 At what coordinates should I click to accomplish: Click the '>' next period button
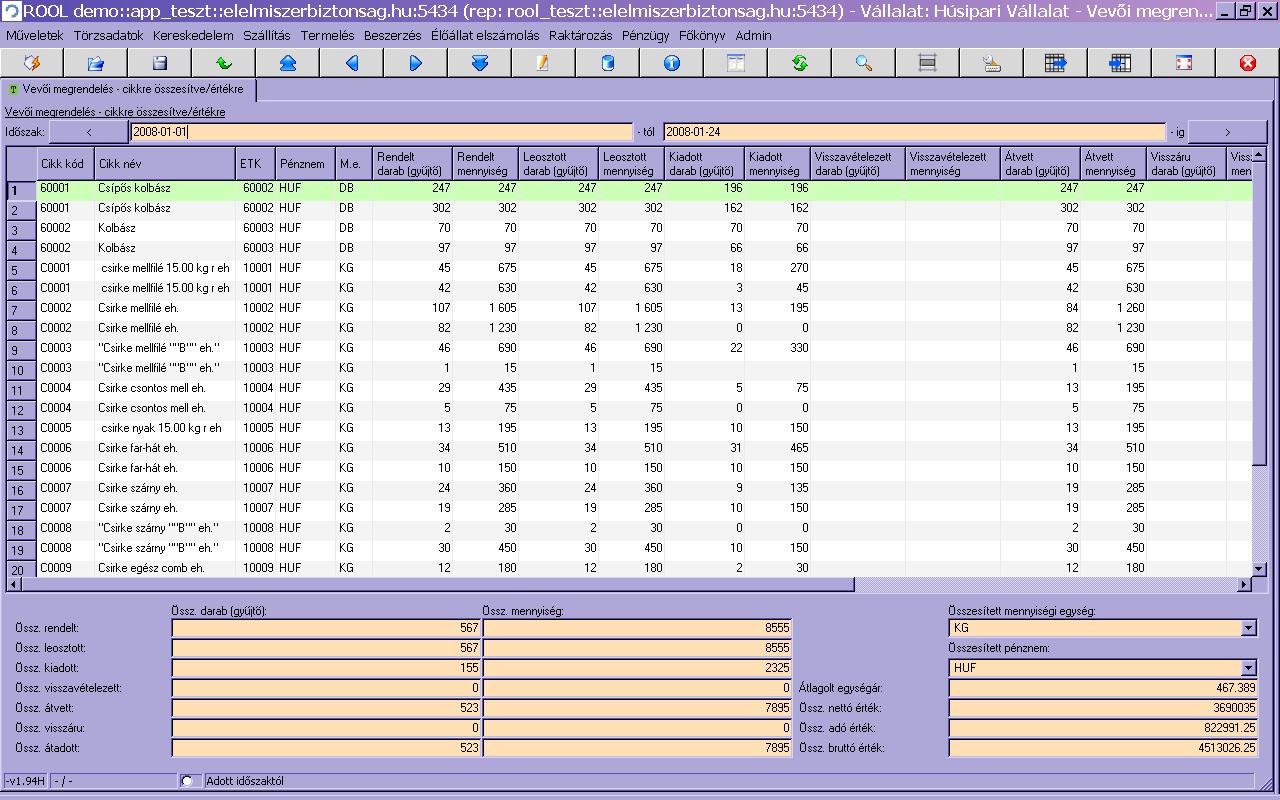[x=1227, y=132]
